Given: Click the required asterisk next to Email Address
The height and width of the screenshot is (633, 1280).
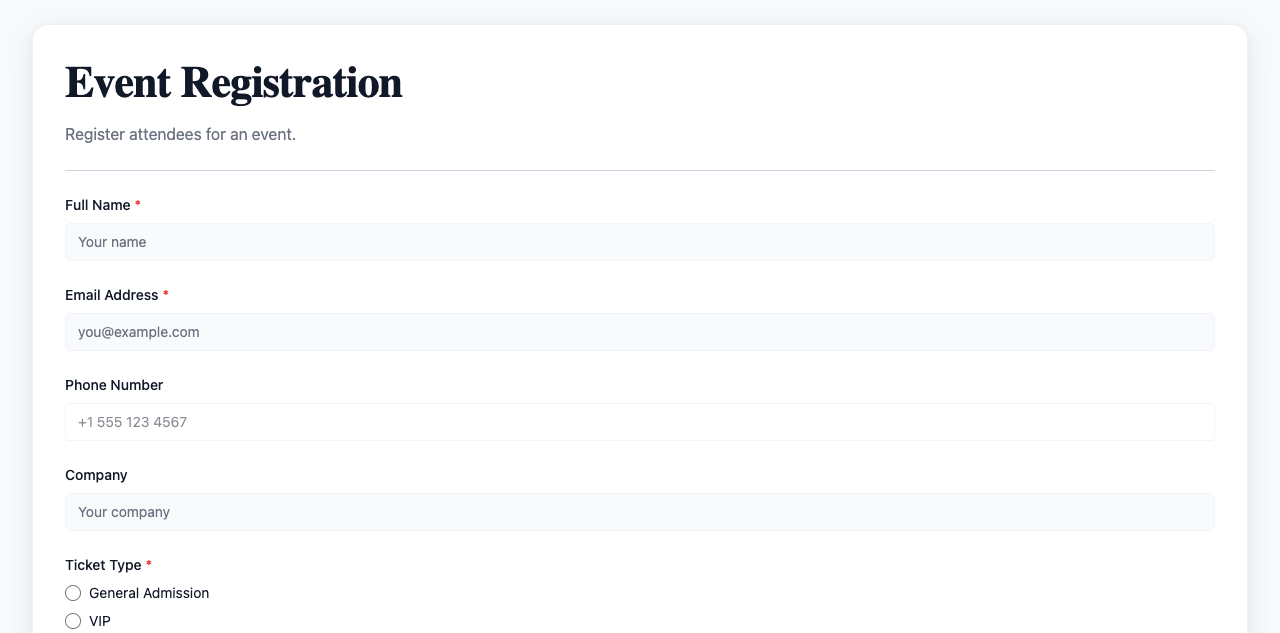Looking at the screenshot, I should point(166,295).
